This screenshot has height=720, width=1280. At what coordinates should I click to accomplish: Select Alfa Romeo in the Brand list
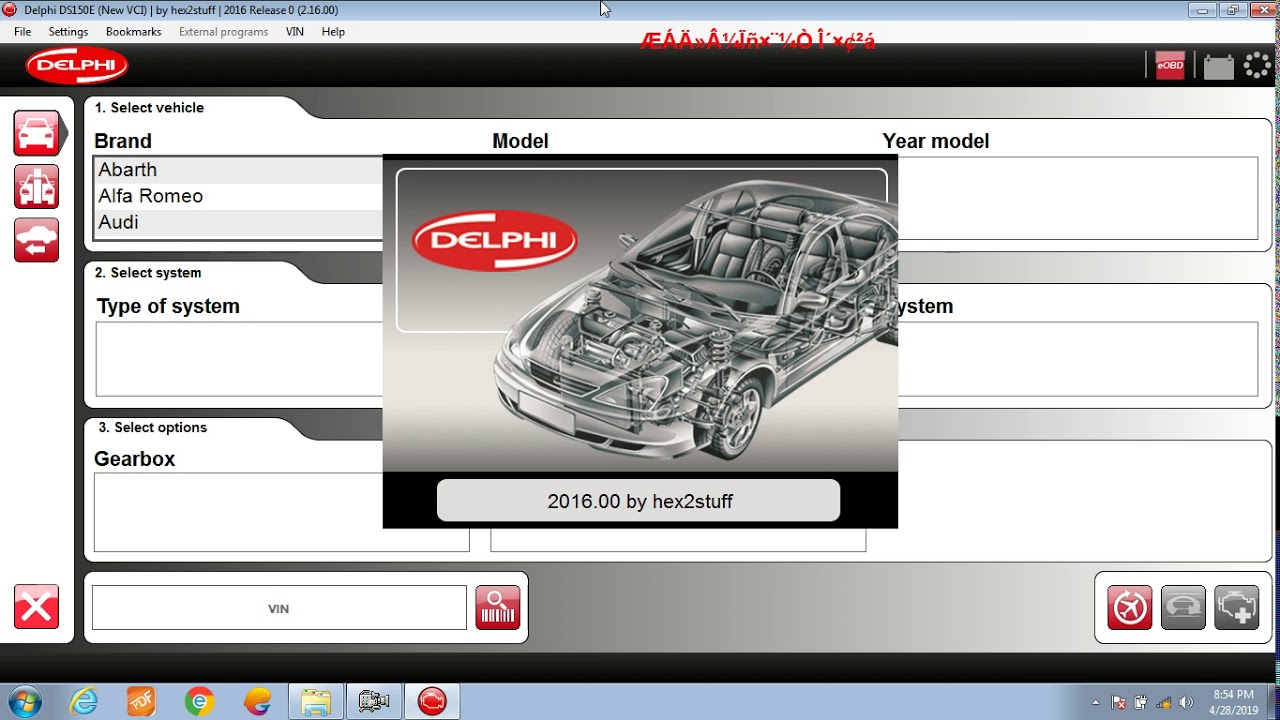pos(238,196)
